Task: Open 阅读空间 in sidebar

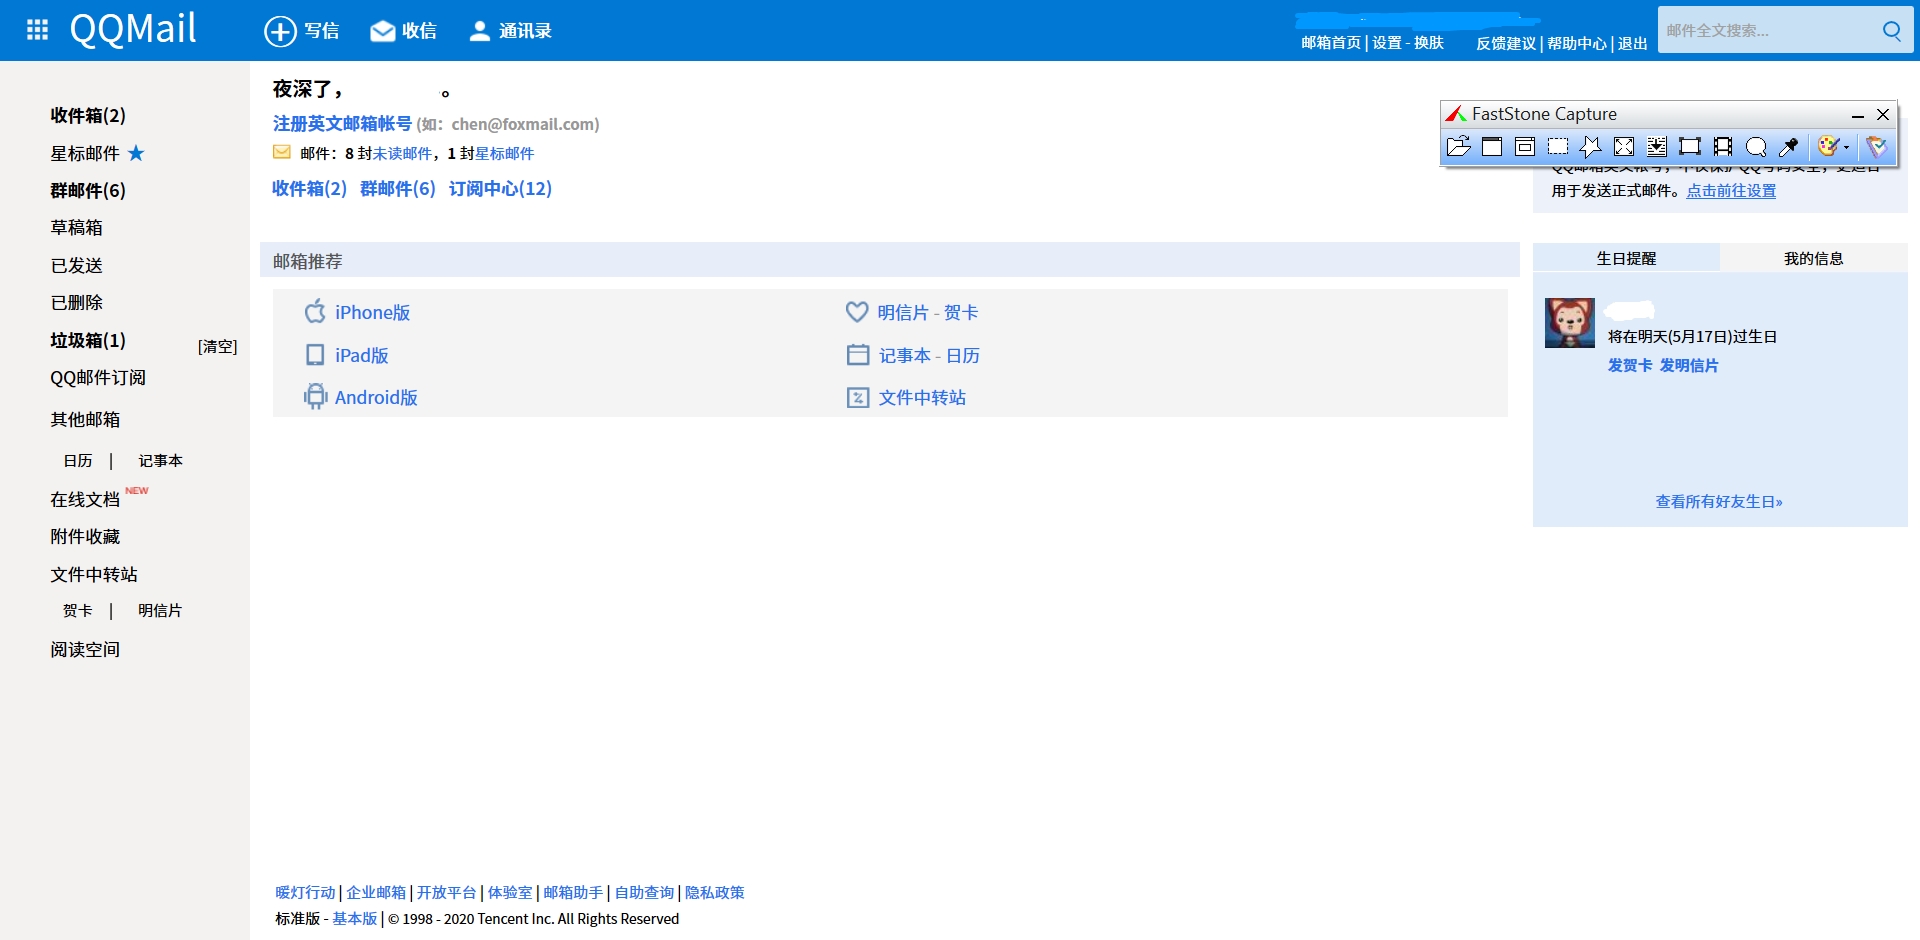Action: (x=85, y=649)
